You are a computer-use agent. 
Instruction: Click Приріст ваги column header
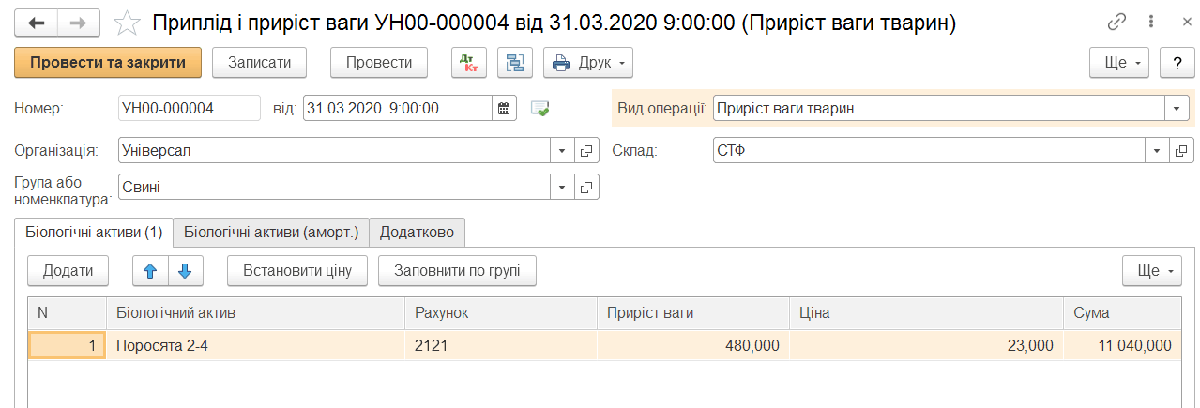point(693,313)
